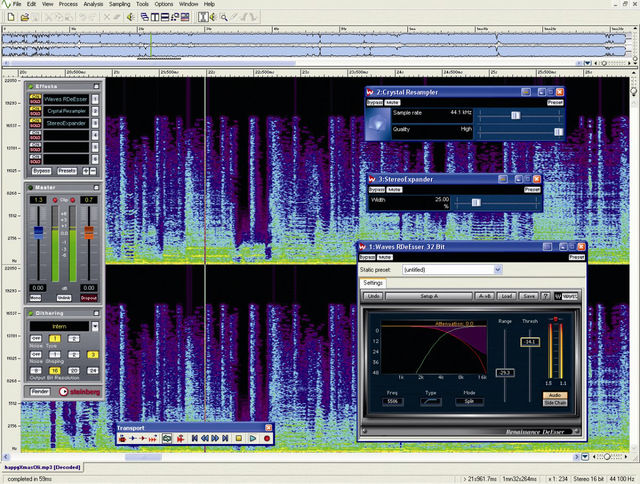Click the Side Chain button in RDeEsser
This screenshot has height=484, width=640.
click(555, 403)
